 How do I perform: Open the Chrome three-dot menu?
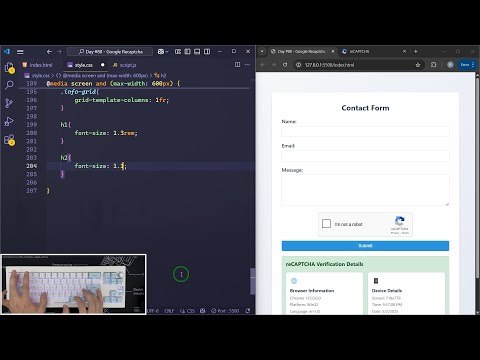(473, 64)
